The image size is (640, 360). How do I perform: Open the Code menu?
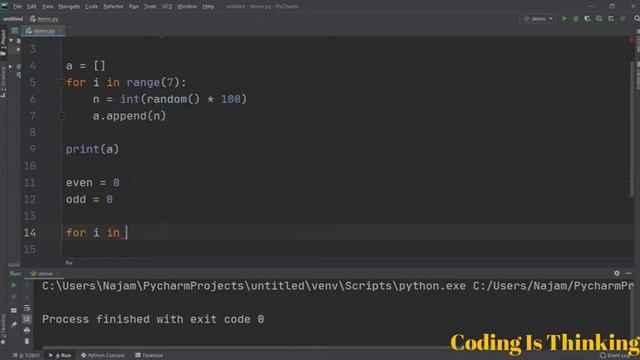coord(91,7)
